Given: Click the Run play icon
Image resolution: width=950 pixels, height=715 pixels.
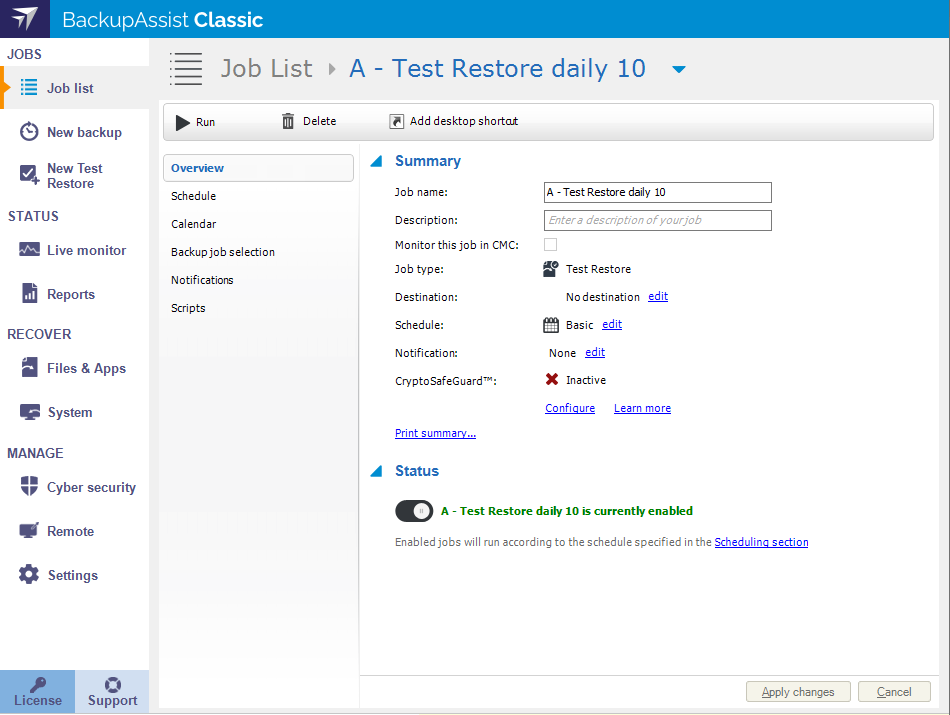Looking at the screenshot, I should (183, 122).
